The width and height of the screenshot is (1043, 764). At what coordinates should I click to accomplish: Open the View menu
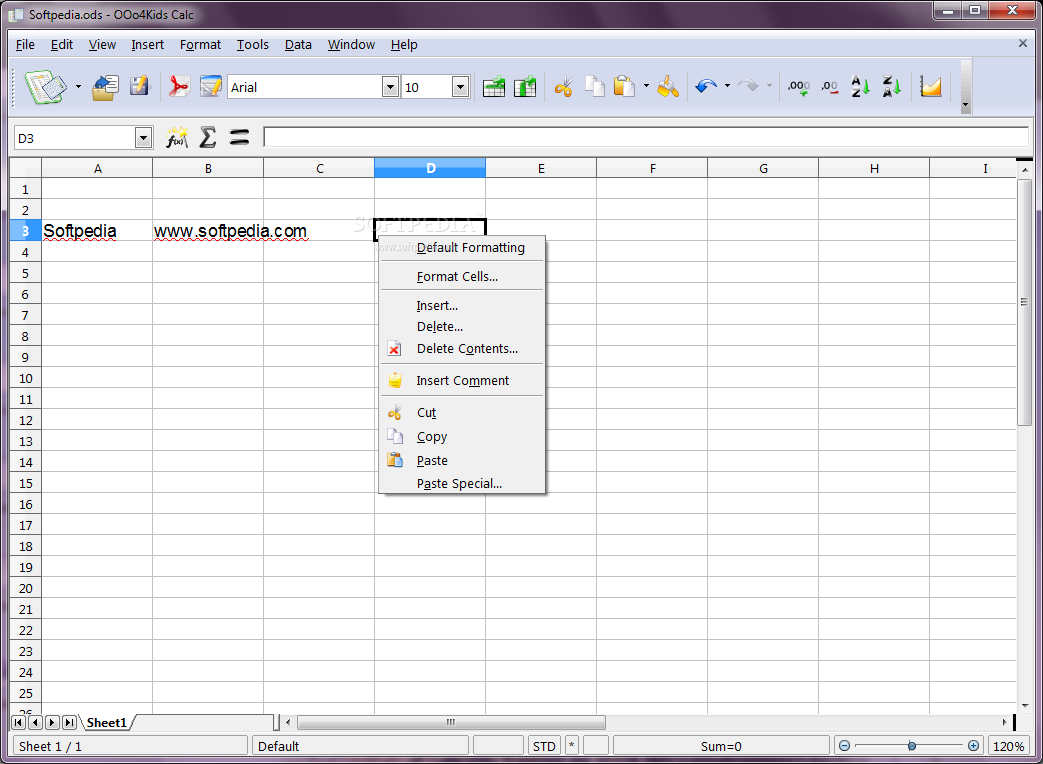tap(102, 45)
